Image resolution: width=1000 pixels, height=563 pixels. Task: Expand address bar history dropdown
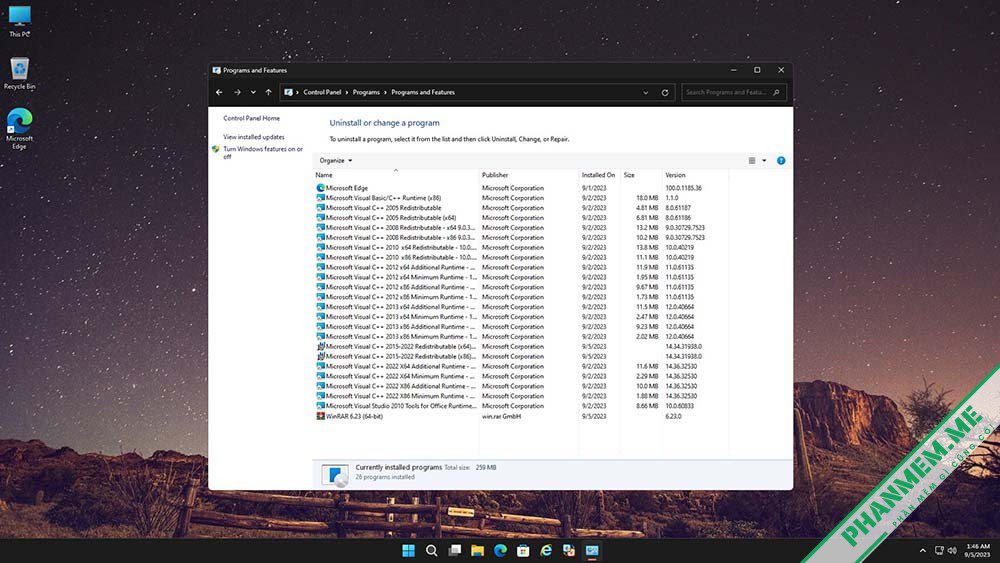click(645, 92)
